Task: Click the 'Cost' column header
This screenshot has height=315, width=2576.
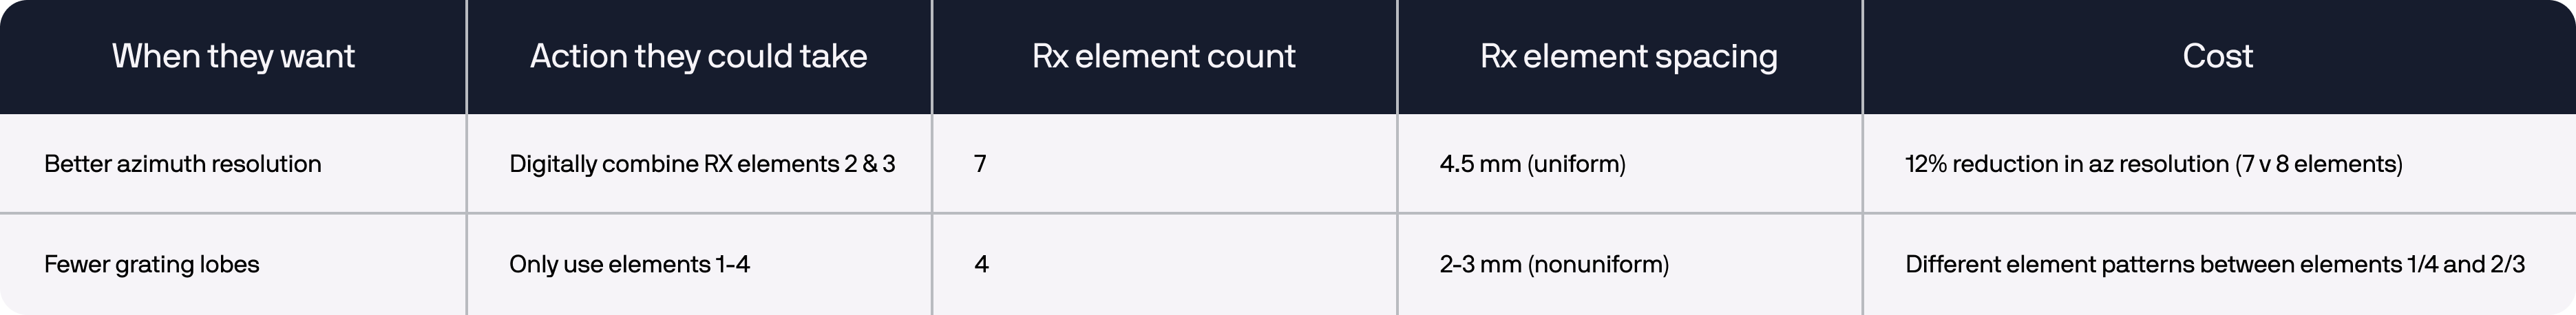Action: [x=2218, y=56]
